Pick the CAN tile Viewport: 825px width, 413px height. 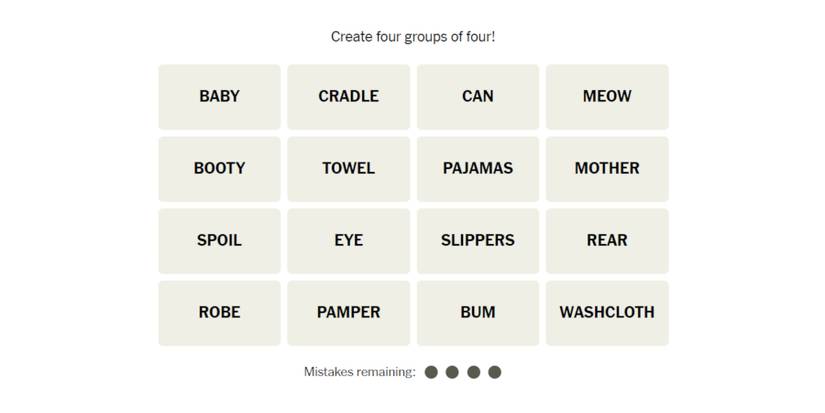pyautogui.click(x=478, y=97)
